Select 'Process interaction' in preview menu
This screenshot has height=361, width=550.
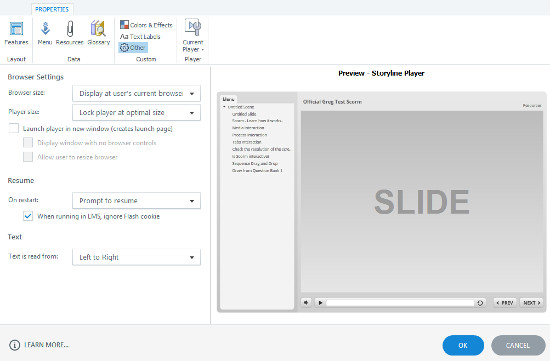249,135
